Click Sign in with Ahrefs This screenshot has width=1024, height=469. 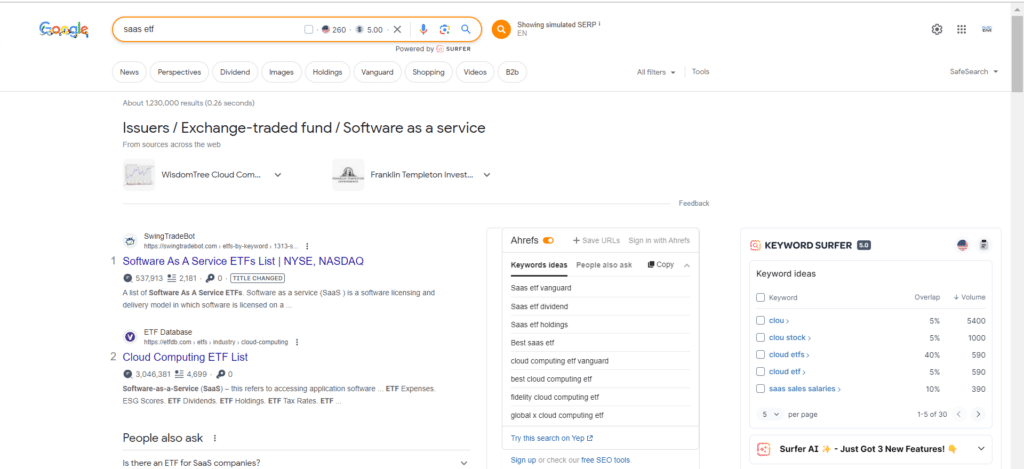(x=659, y=240)
